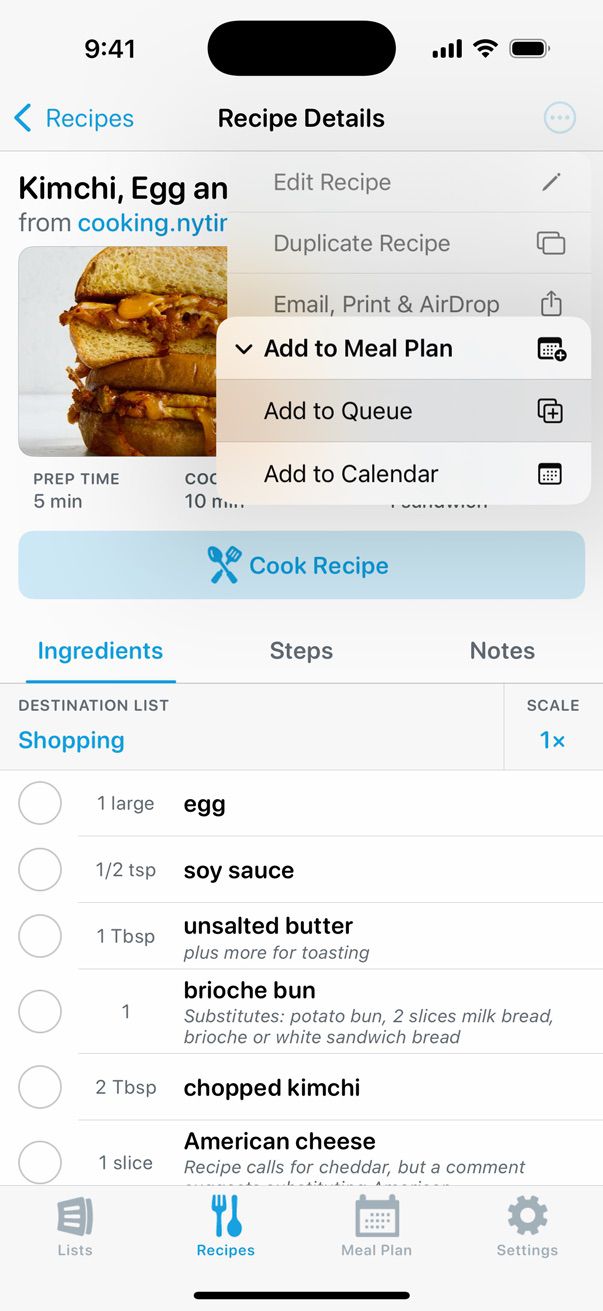Check the chopped kimchi ingredient circle
603x1311 pixels.
click(x=40, y=1087)
